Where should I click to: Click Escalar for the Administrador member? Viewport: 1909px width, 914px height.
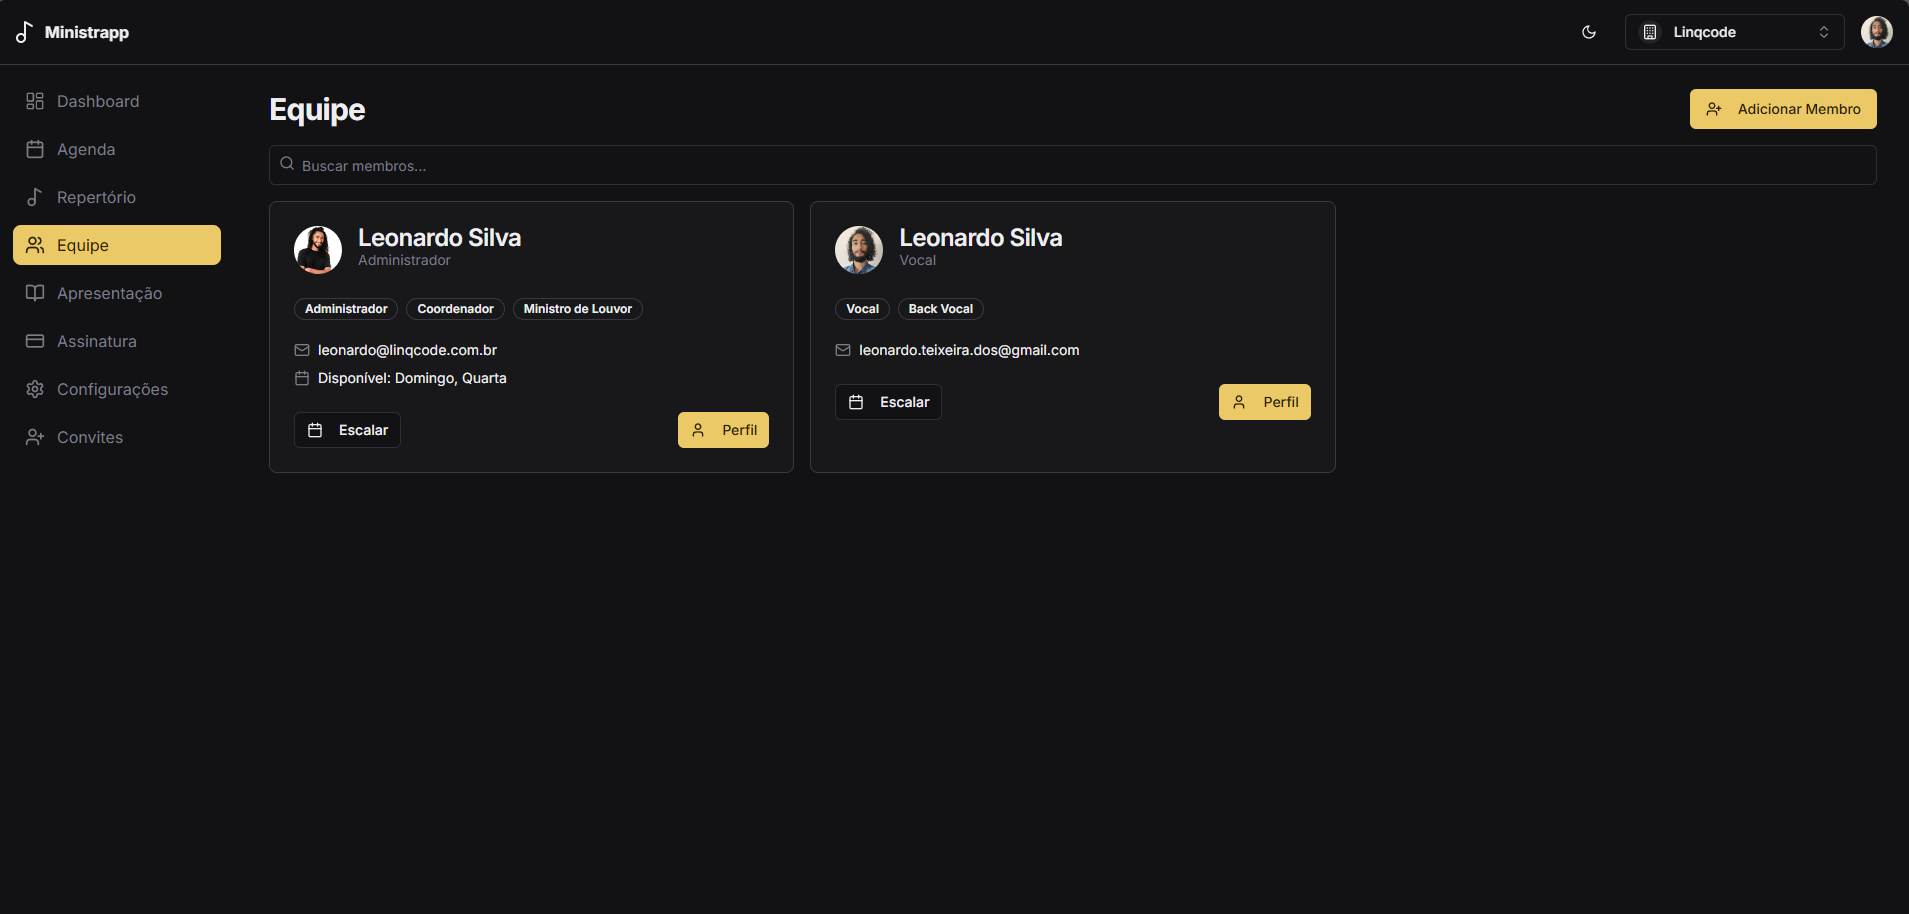coord(347,430)
